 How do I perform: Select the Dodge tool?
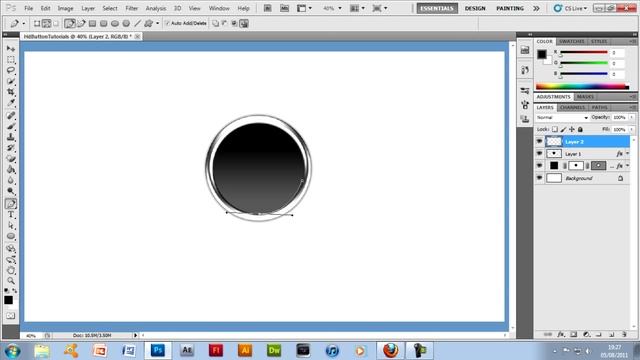(x=11, y=191)
